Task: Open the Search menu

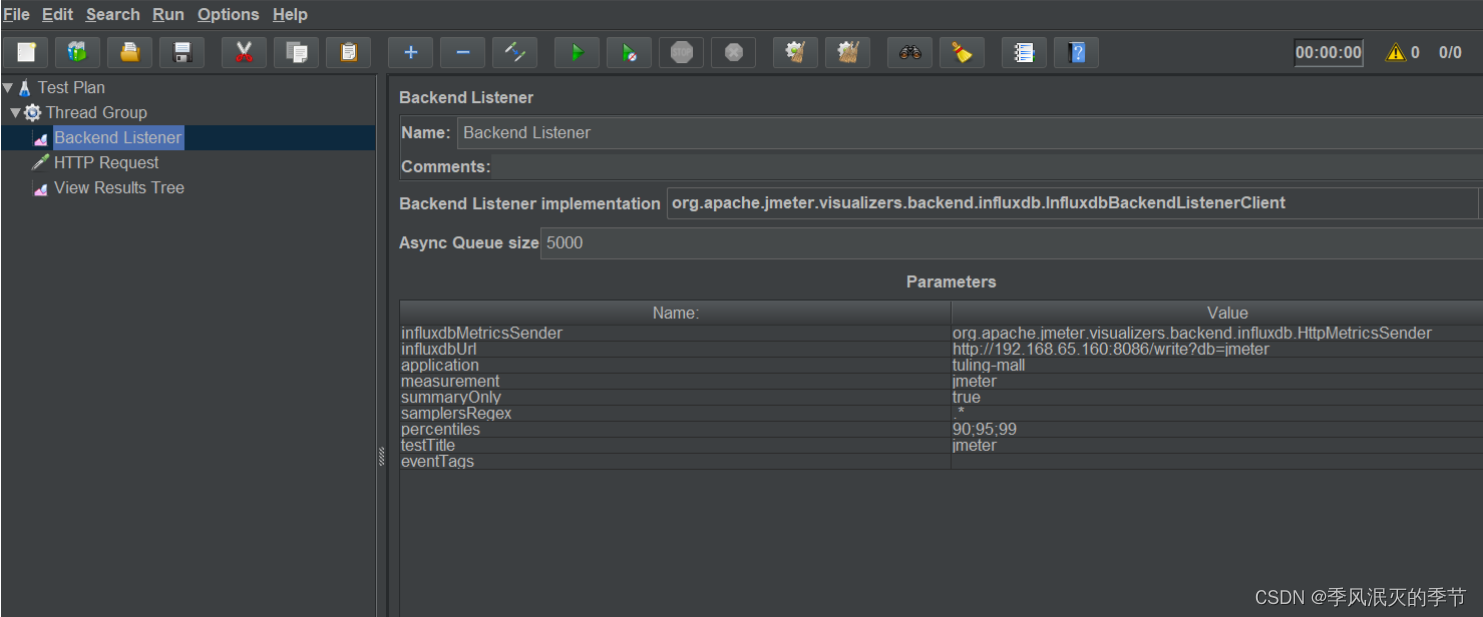Action: (x=113, y=14)
